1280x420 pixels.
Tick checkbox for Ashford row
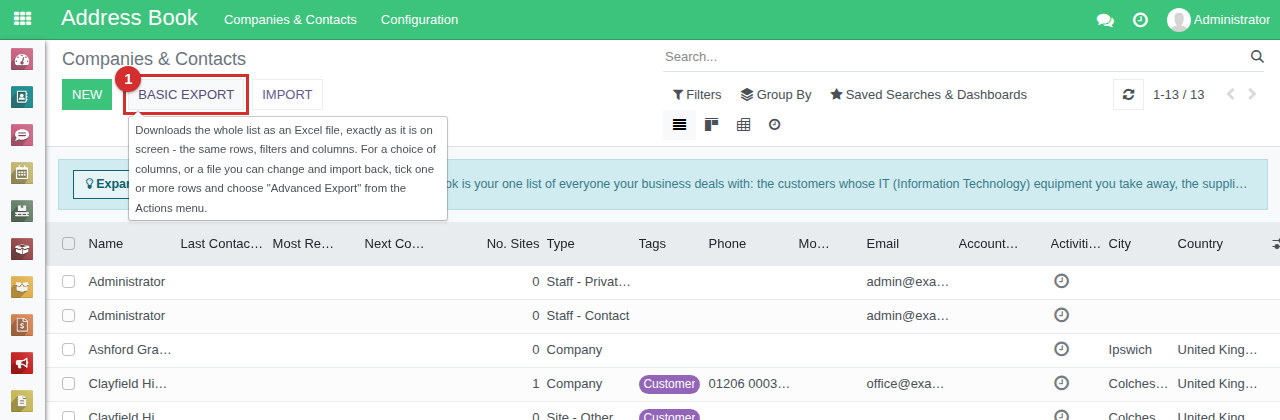point(68,349)
